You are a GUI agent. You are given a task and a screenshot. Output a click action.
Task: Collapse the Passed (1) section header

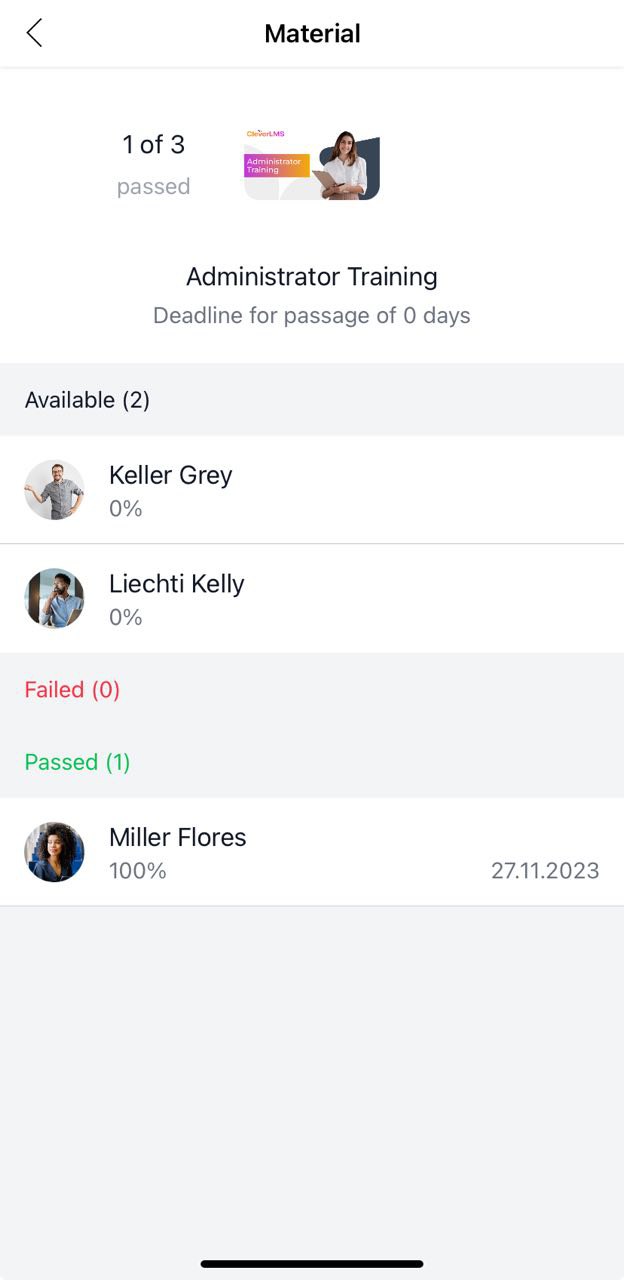(312, 762)
